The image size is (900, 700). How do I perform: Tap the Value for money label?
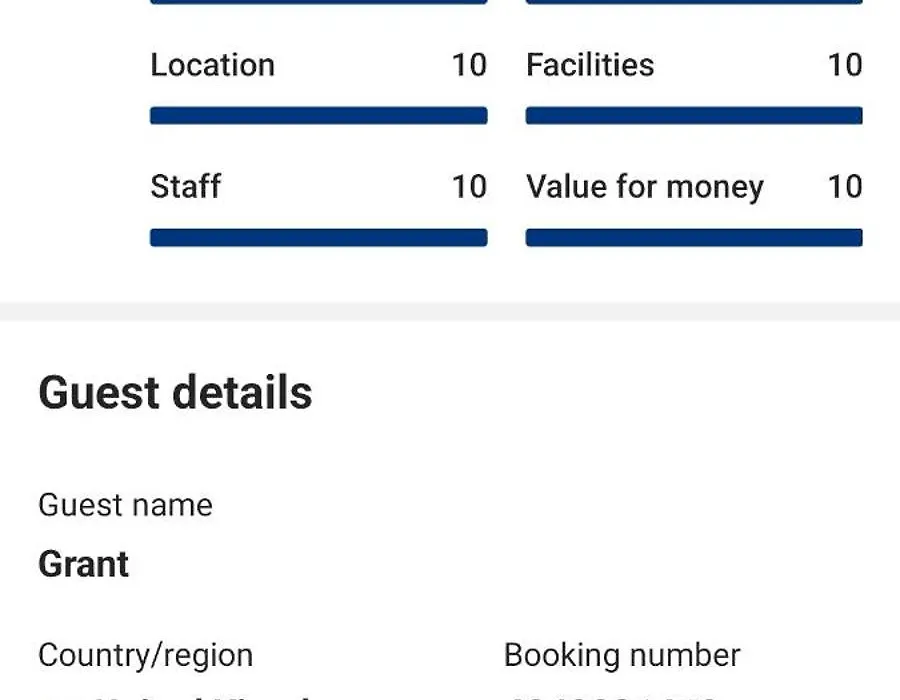point(645,187)
